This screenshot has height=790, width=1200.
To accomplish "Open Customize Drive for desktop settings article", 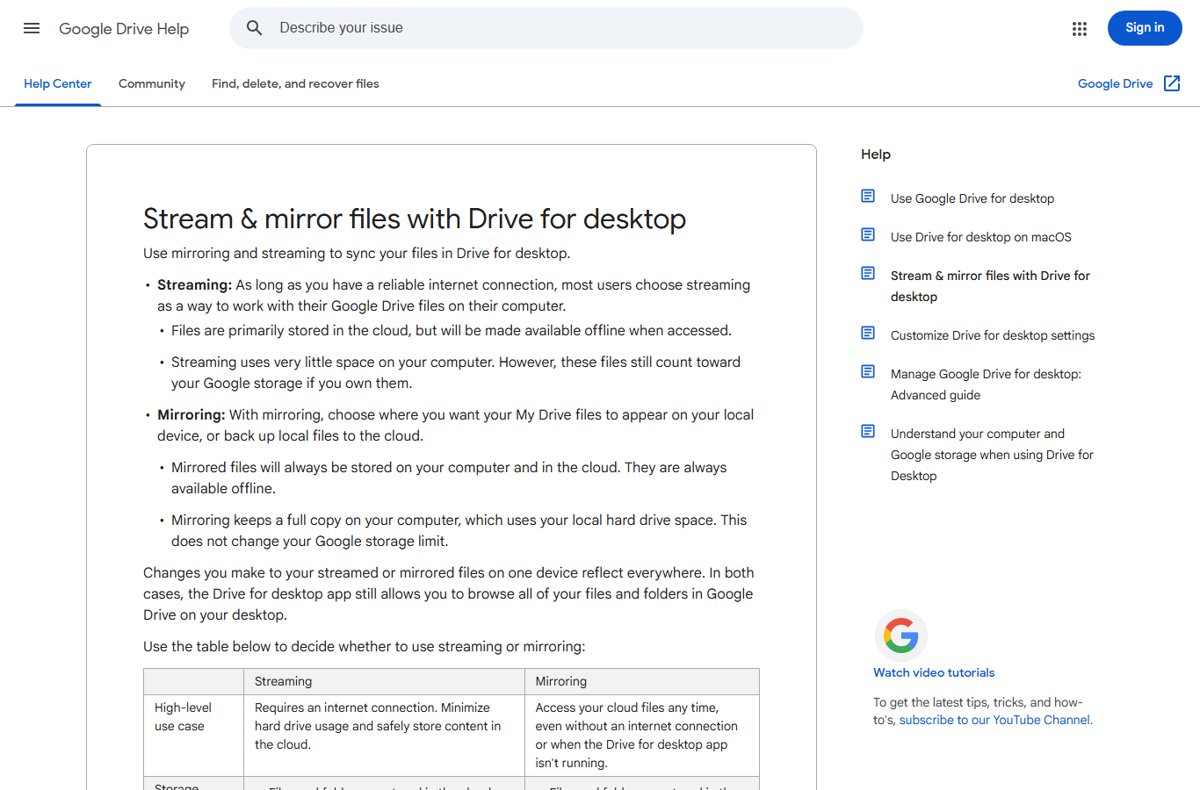I will [x=993, y=336].
